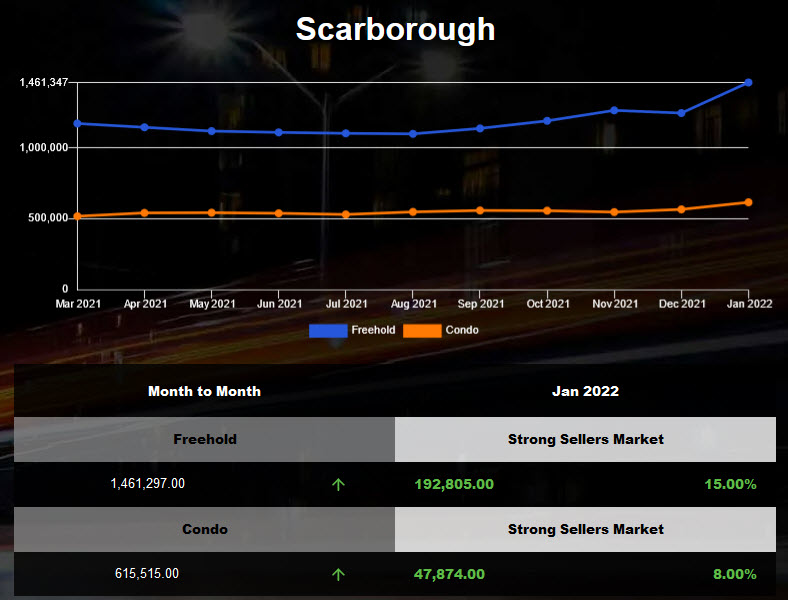Click the Nov 2021 Freehold data point
The image size is (788, 600).
[x=614, y=110]
